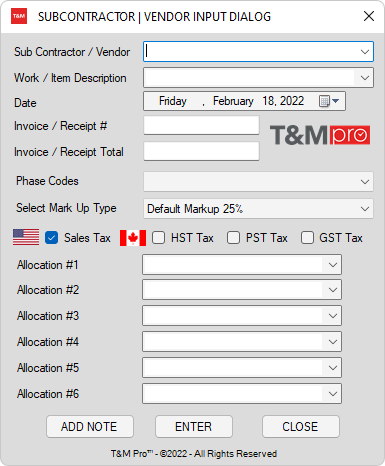Open the Select Mark Up Type dropdown
Image resolution: width=385 pixels, height=466 pixels.
365,209
